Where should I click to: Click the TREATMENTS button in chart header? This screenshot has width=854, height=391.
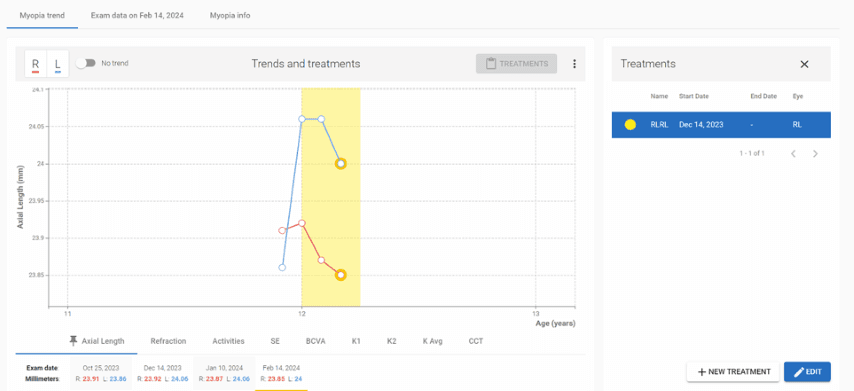pyautogui.click(x=516, y=64)
